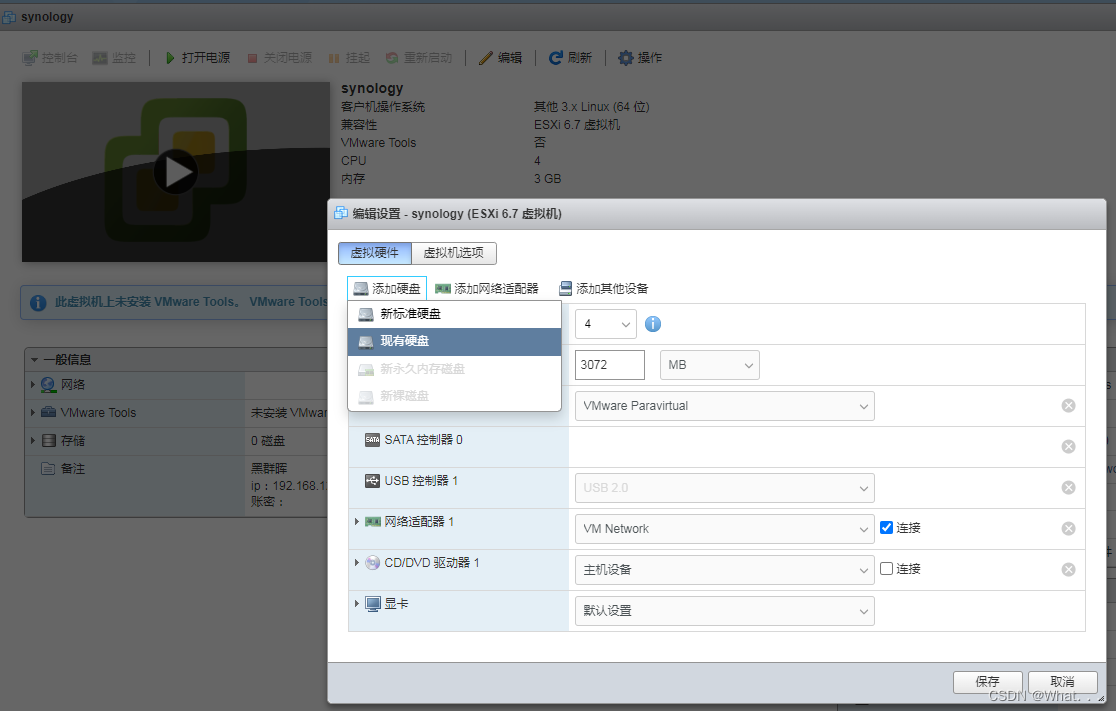The image size is (1116, 711).
Task: Click the memory size field showing 3072
Action: (x=609, y=365)
